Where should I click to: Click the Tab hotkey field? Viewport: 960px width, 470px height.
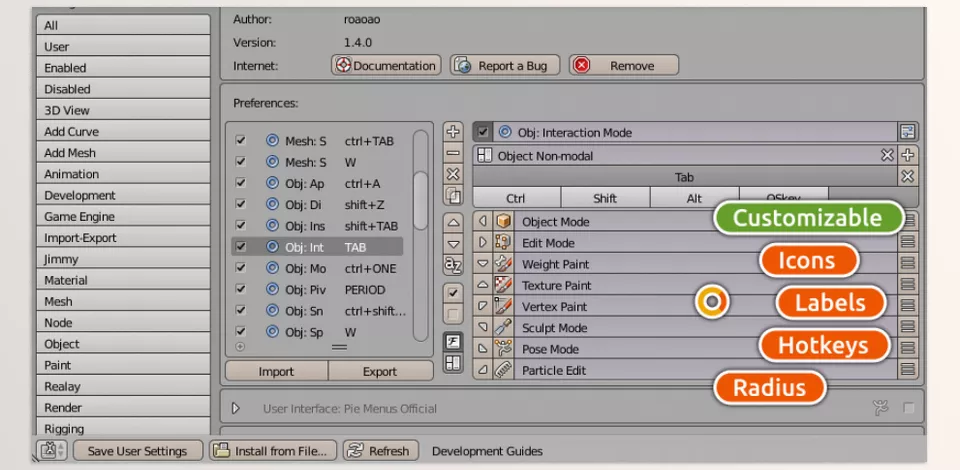coord(684,177)
